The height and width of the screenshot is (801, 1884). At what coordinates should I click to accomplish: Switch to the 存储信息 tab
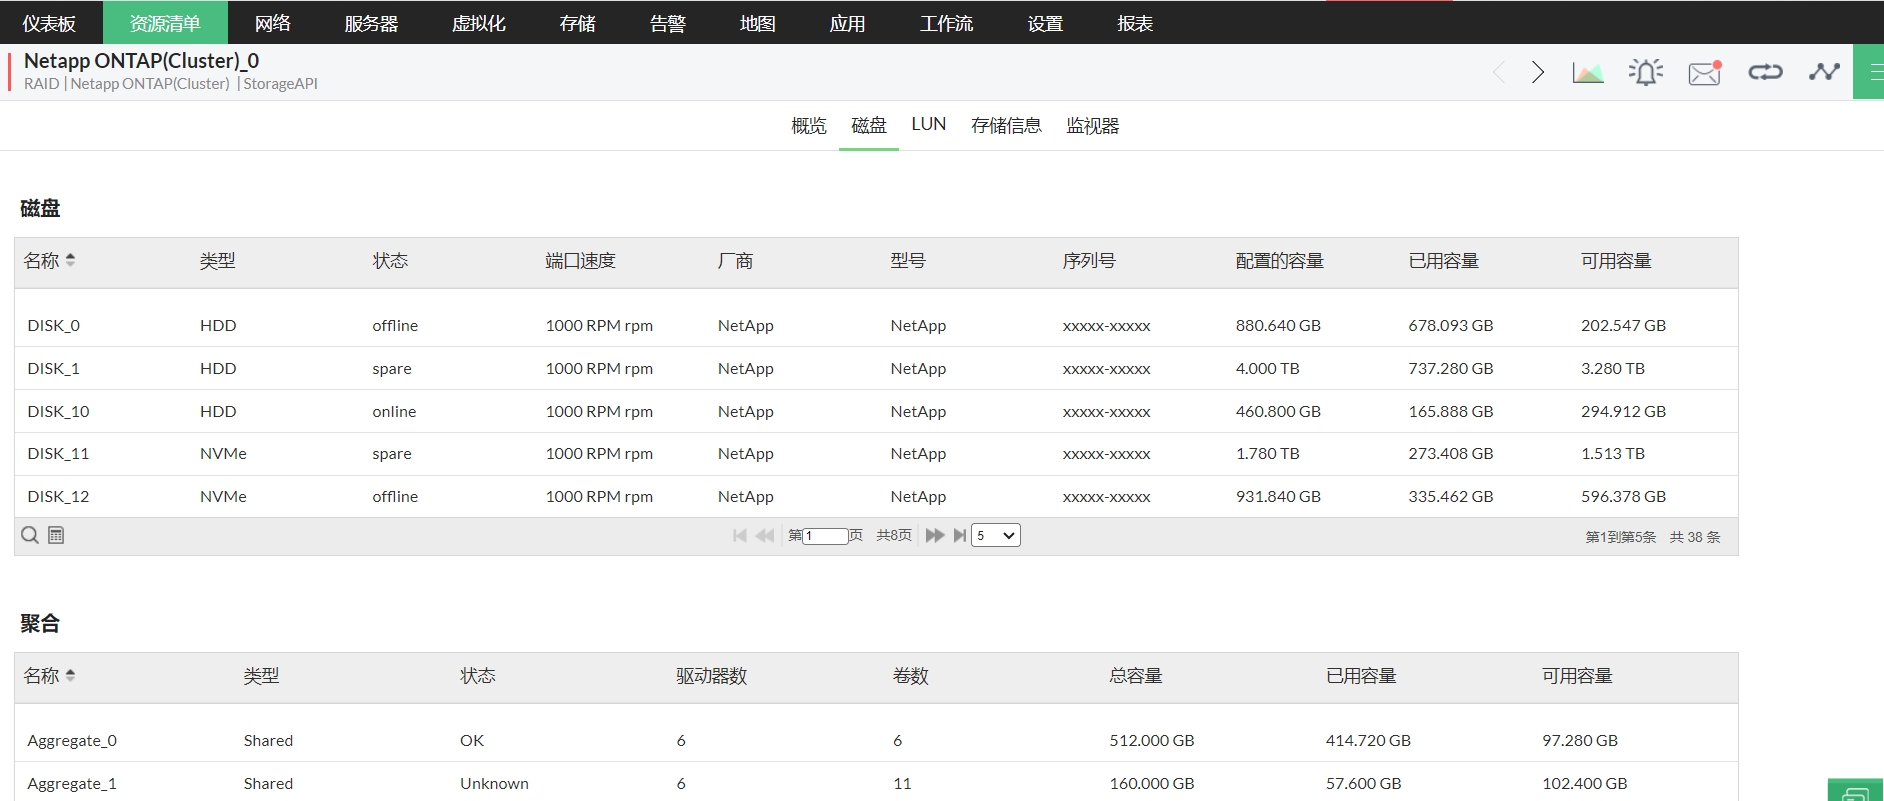[x=1006, y=126]
